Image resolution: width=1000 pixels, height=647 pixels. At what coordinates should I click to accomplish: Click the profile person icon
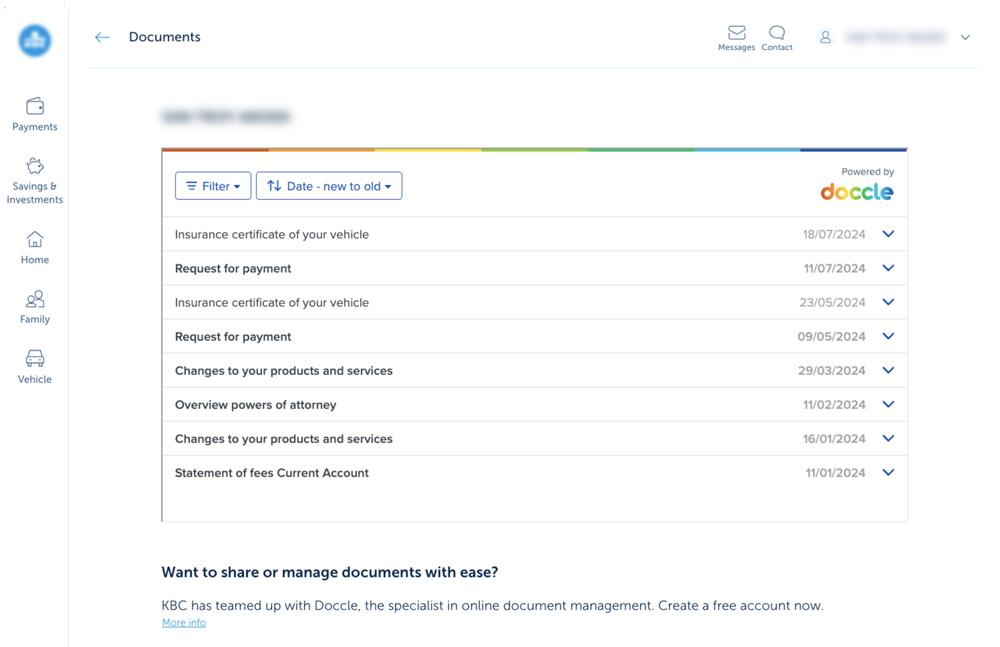[x=826, y=36]
